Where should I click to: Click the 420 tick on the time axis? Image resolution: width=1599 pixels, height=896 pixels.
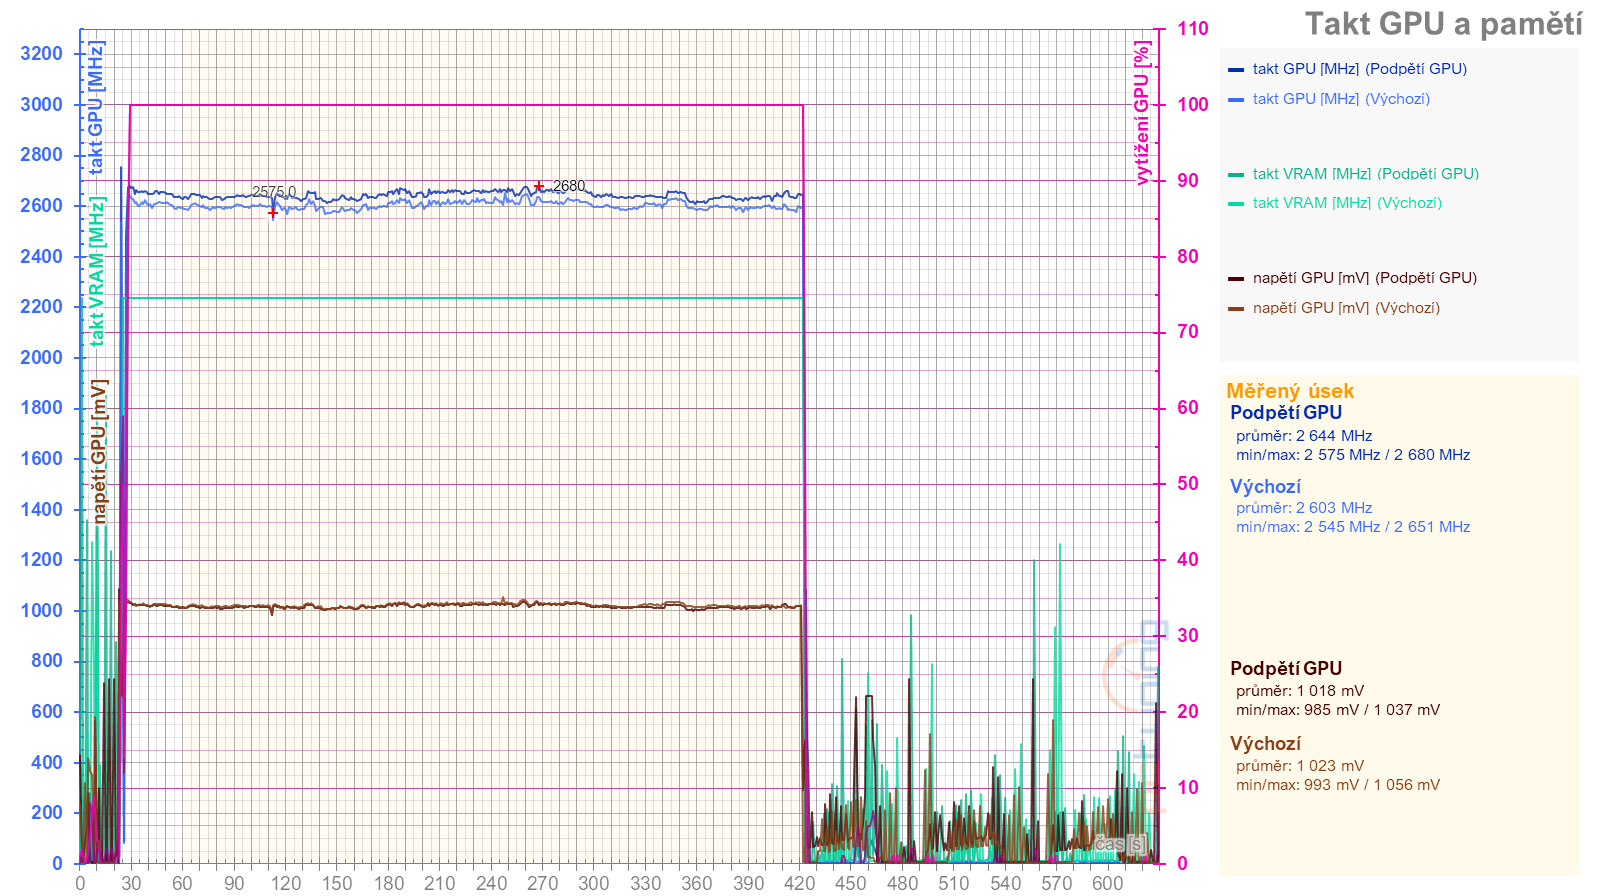click(799, 883)
